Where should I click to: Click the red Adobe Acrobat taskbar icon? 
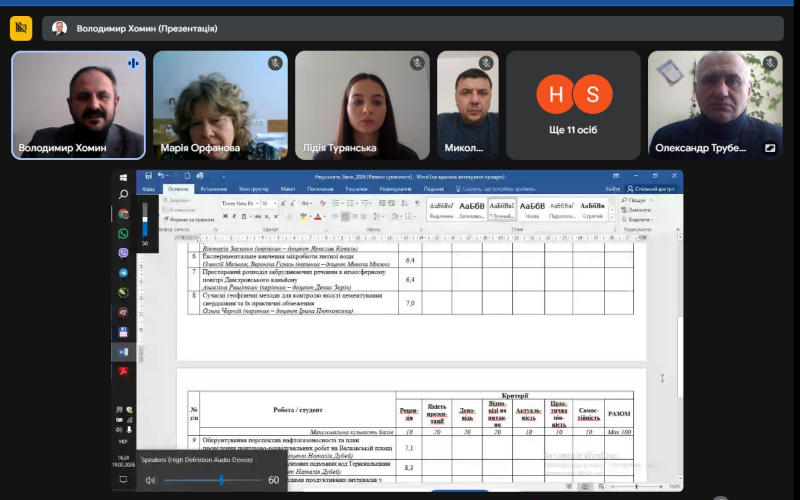click(124, 372)
